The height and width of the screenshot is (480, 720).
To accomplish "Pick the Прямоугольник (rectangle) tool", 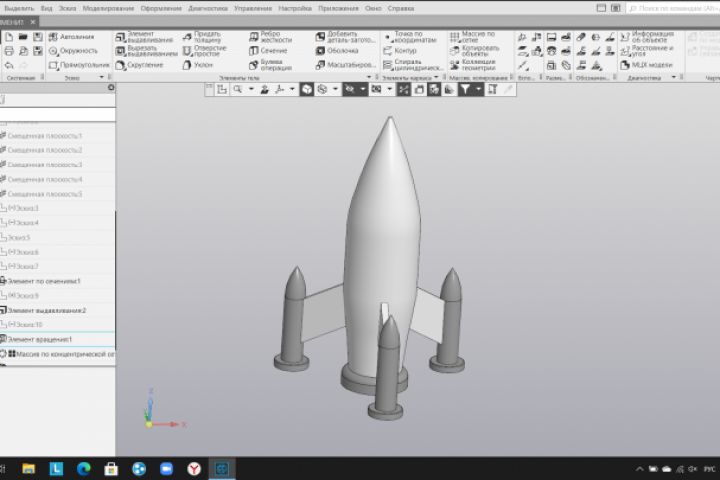I will coord(79,65).
